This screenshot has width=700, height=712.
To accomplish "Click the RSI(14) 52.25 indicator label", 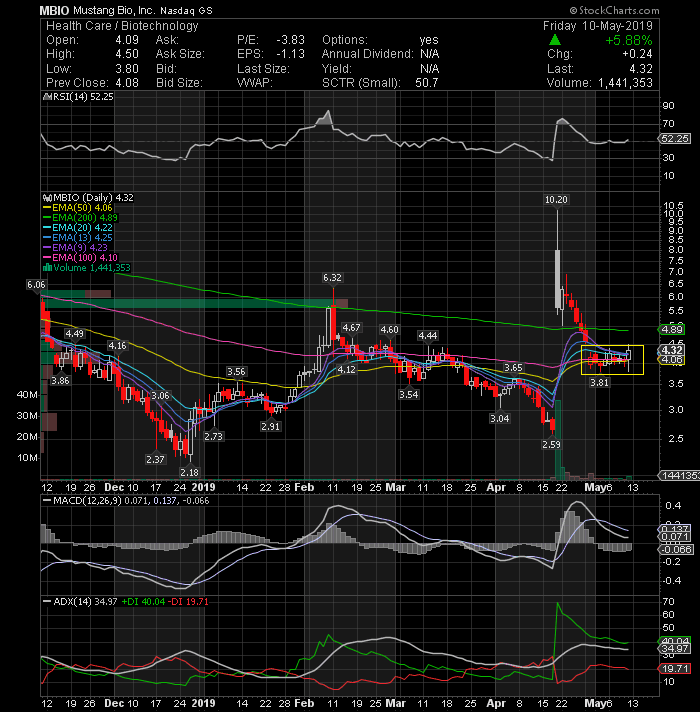I will pyautogui.click(x=78, y=97).
